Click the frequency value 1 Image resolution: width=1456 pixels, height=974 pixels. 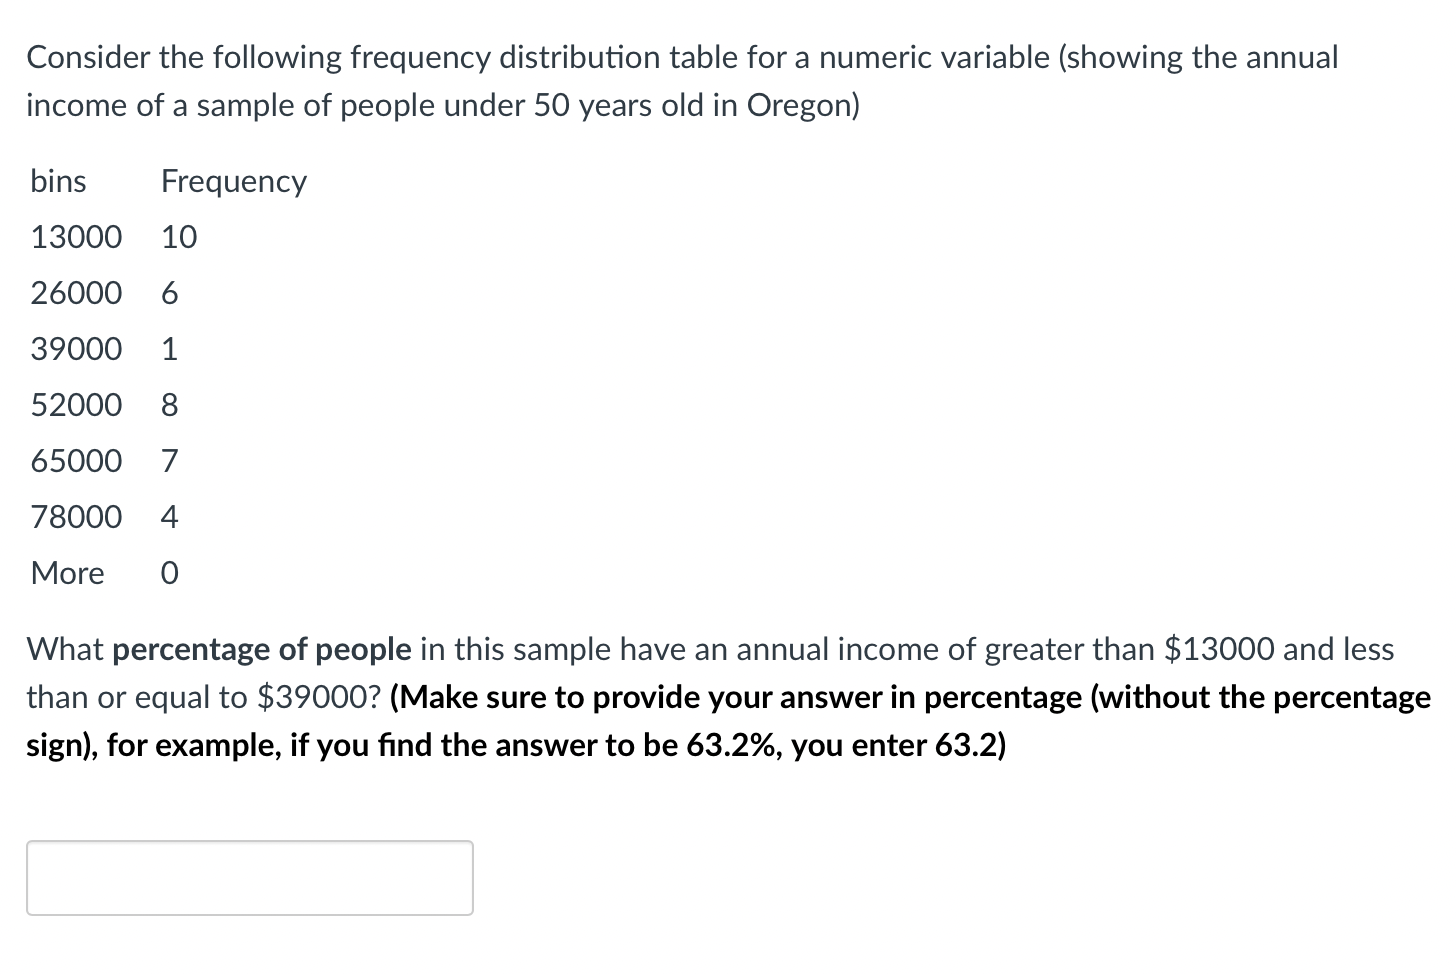click(168, 349)
